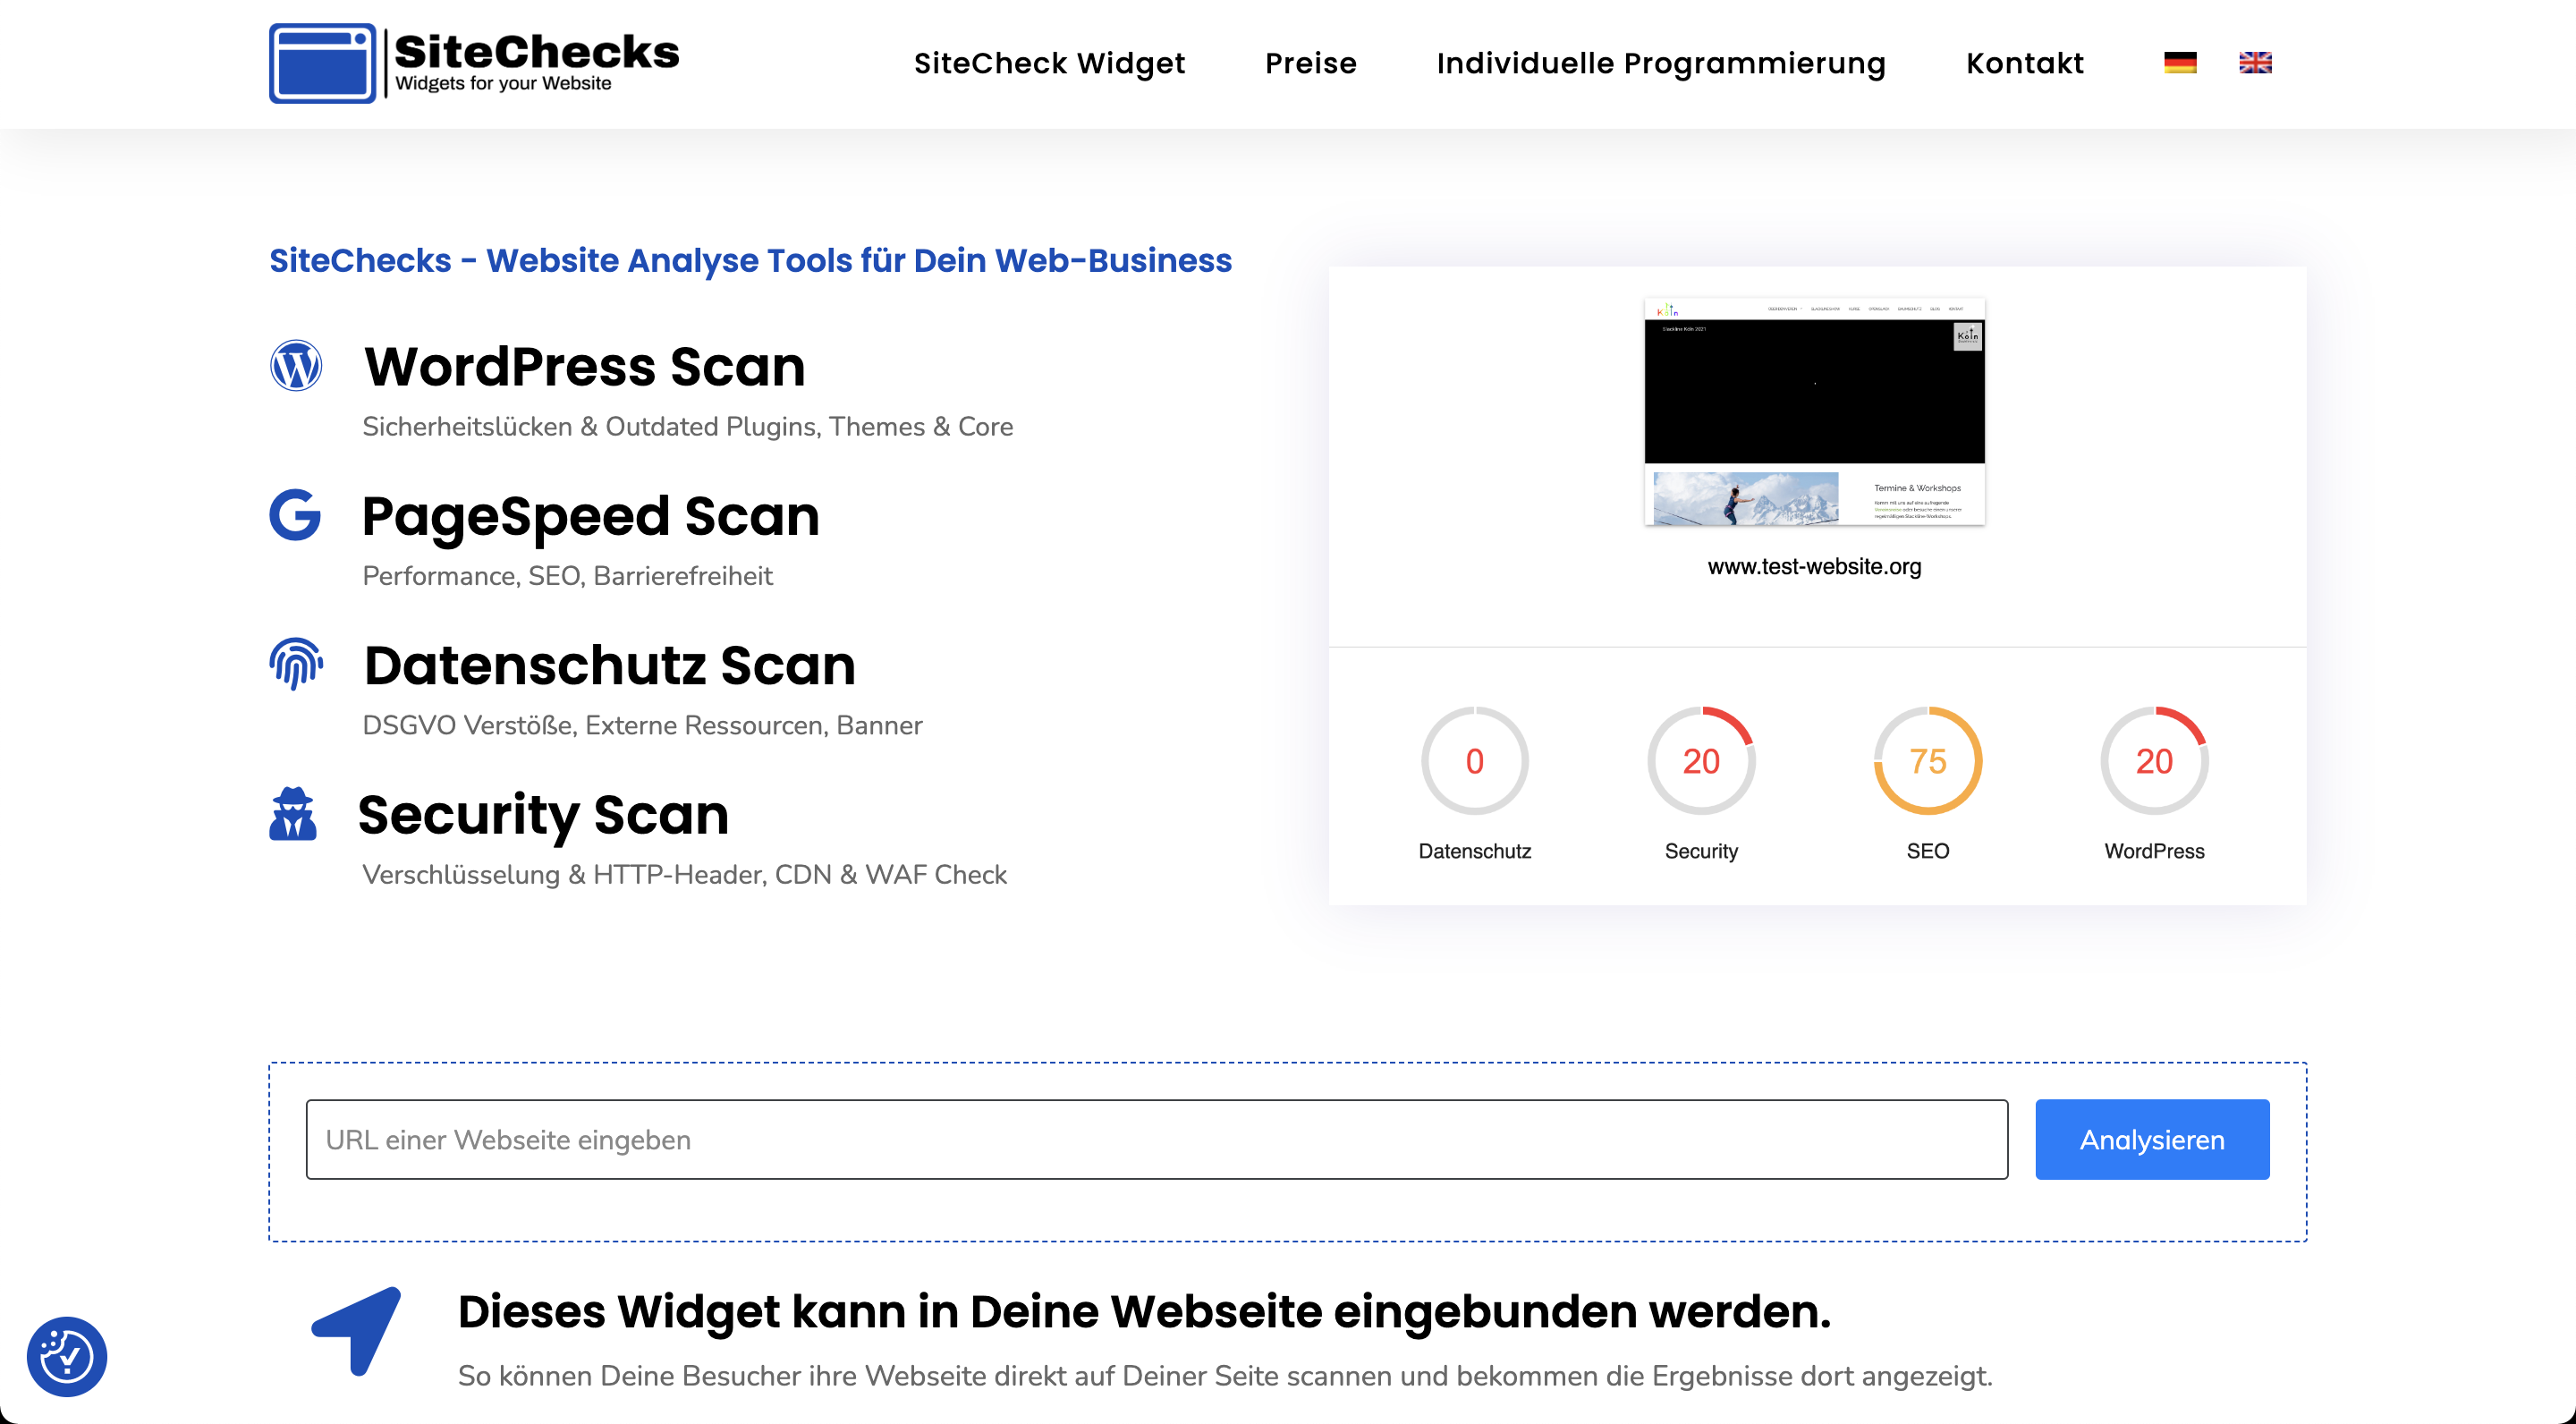Screen dimensions: 2576x1424
Task: Click the SiteChecks logo text
Action: click(537, 51)
